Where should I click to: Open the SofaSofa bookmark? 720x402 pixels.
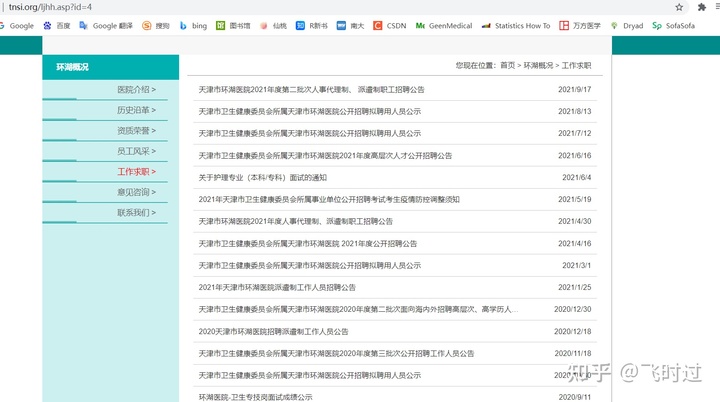point(674,26)
